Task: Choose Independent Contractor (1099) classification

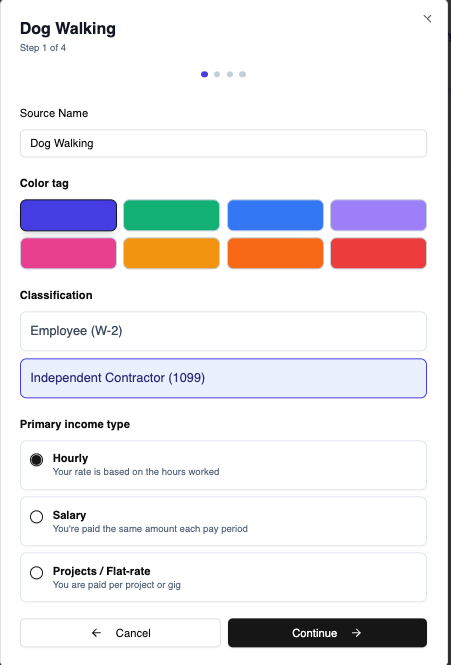Action: (223, 378)
